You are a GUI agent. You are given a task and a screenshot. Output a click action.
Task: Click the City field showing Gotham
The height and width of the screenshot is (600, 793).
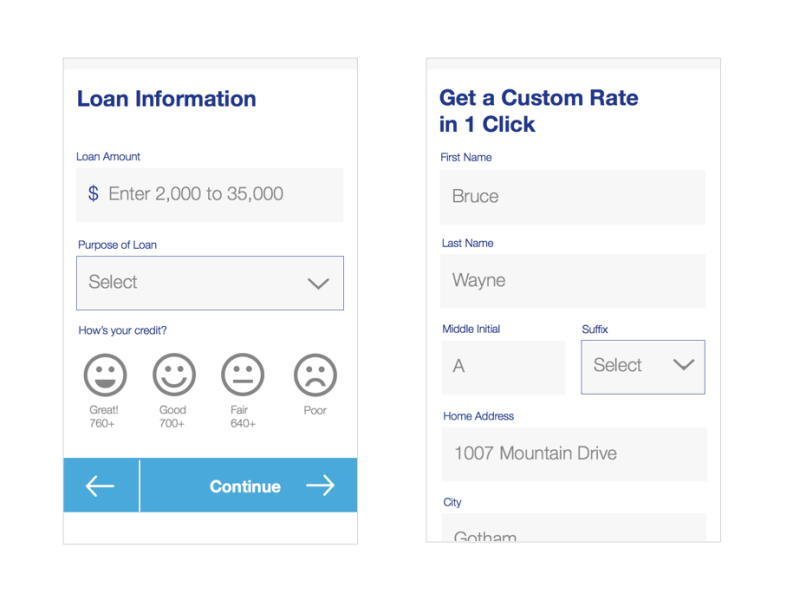574,528
